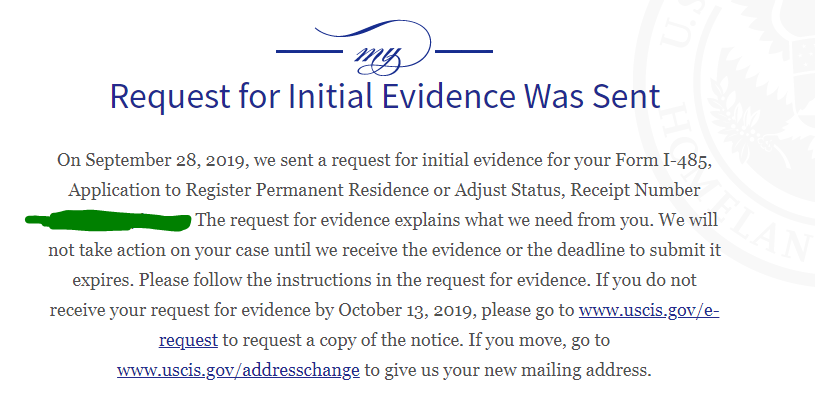Viewport: 815px width, 410px height.
Task: Click the underlined "request" link continuation
Action: 188,340
